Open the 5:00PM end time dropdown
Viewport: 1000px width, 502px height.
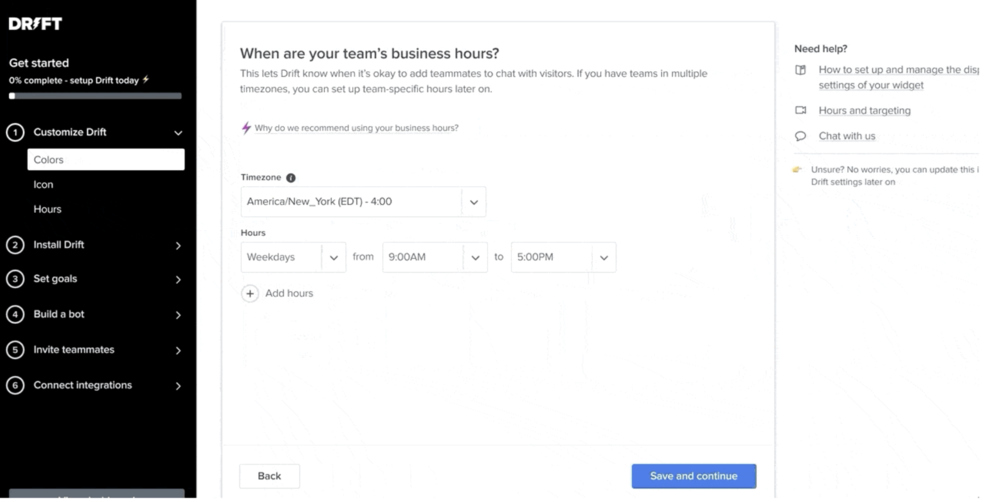pyautogui.click(x=563, y=257)
